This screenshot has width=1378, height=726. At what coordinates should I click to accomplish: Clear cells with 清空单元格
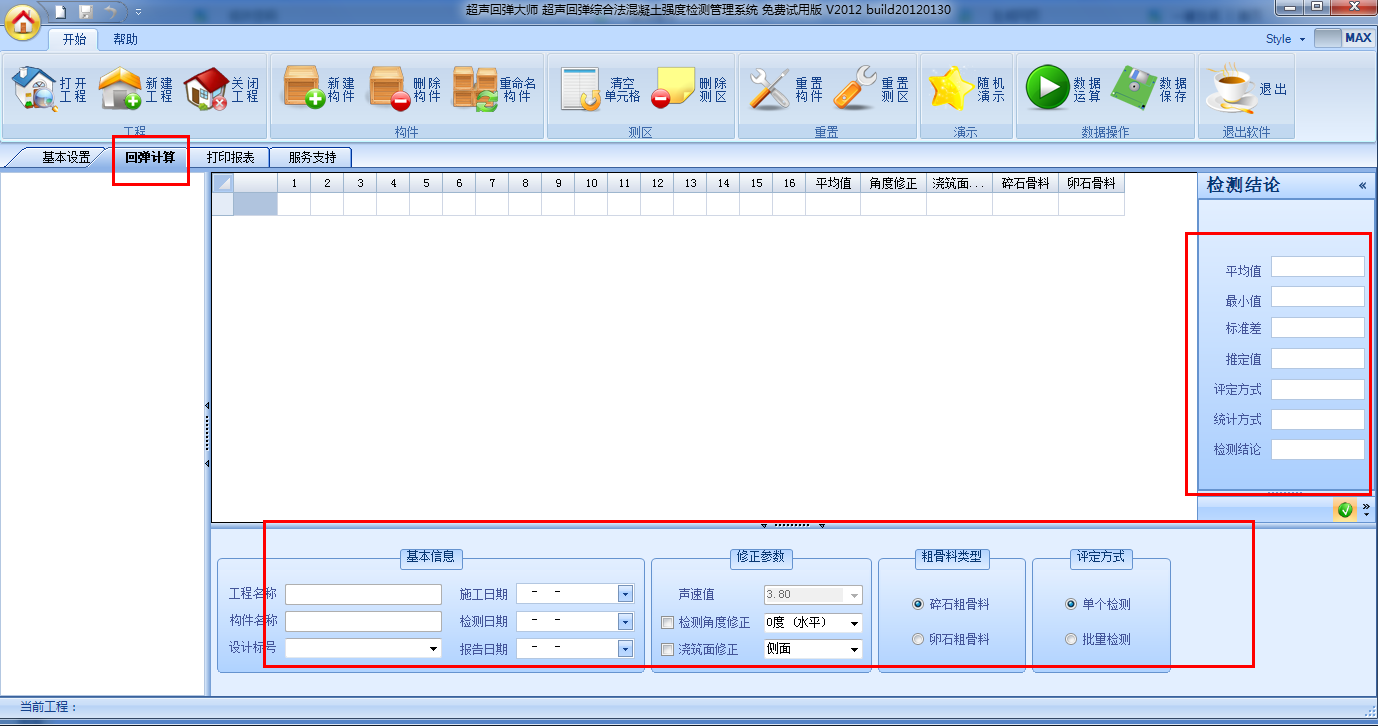[x=600, y=90]
